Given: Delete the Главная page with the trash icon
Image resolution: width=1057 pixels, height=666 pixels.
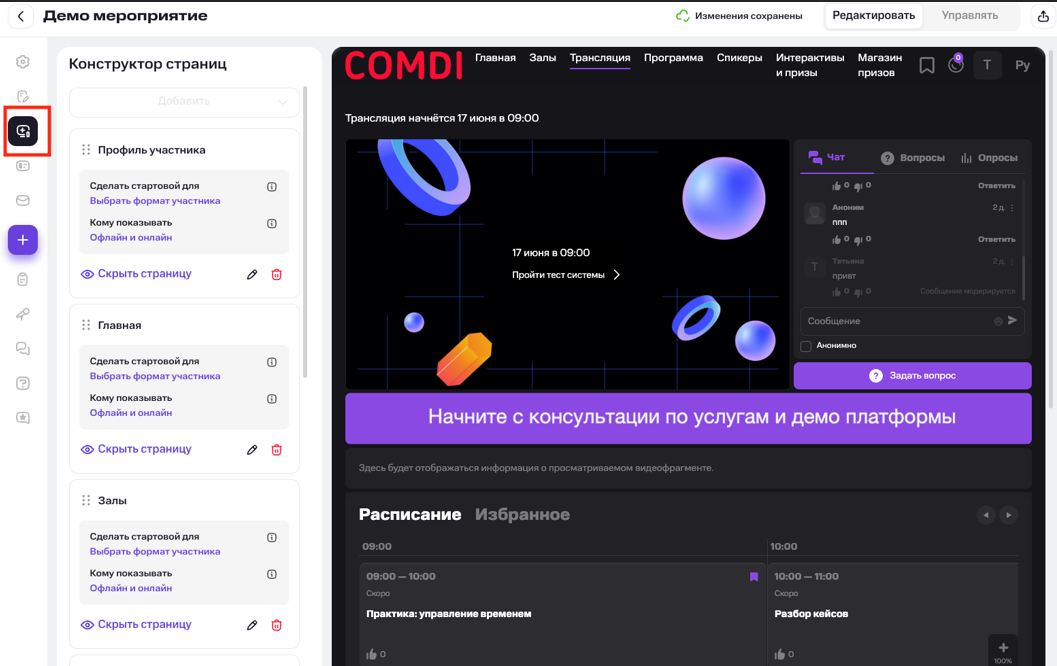Looking at the screenshot, I should click(276, 450).
